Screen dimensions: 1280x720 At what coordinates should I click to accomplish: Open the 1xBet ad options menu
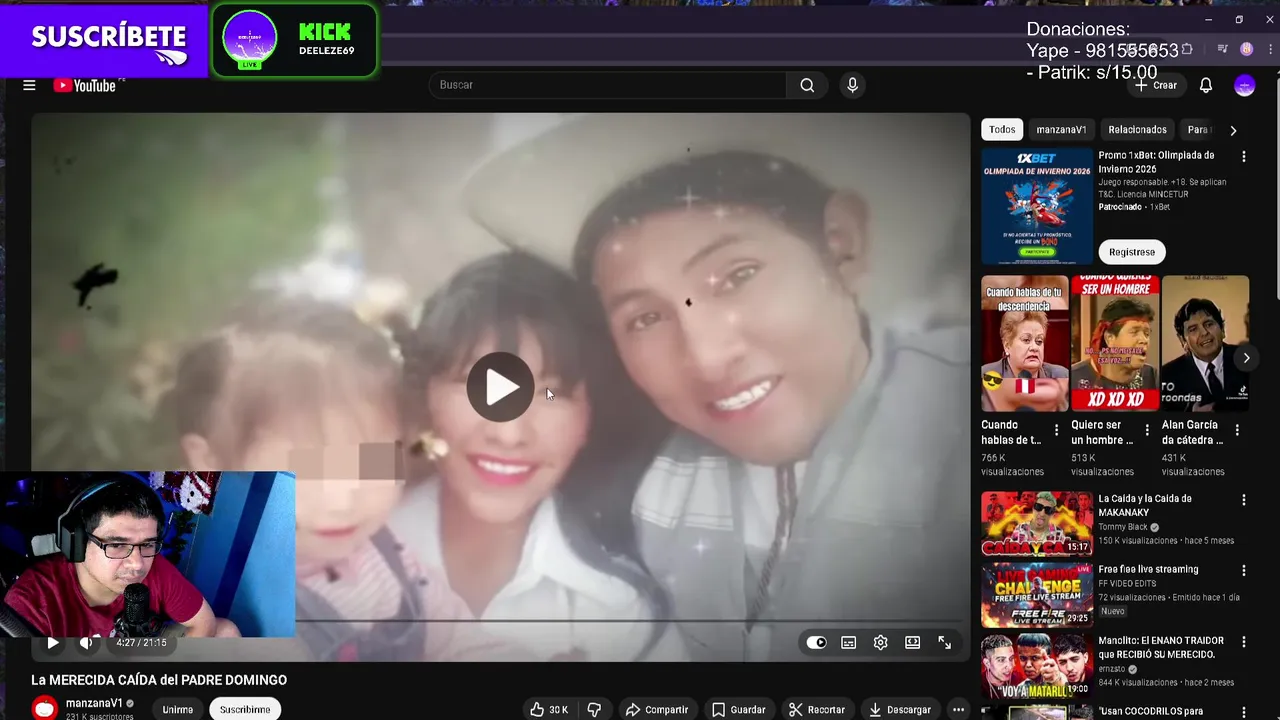pyautogui.click(x=1244, y=157)
